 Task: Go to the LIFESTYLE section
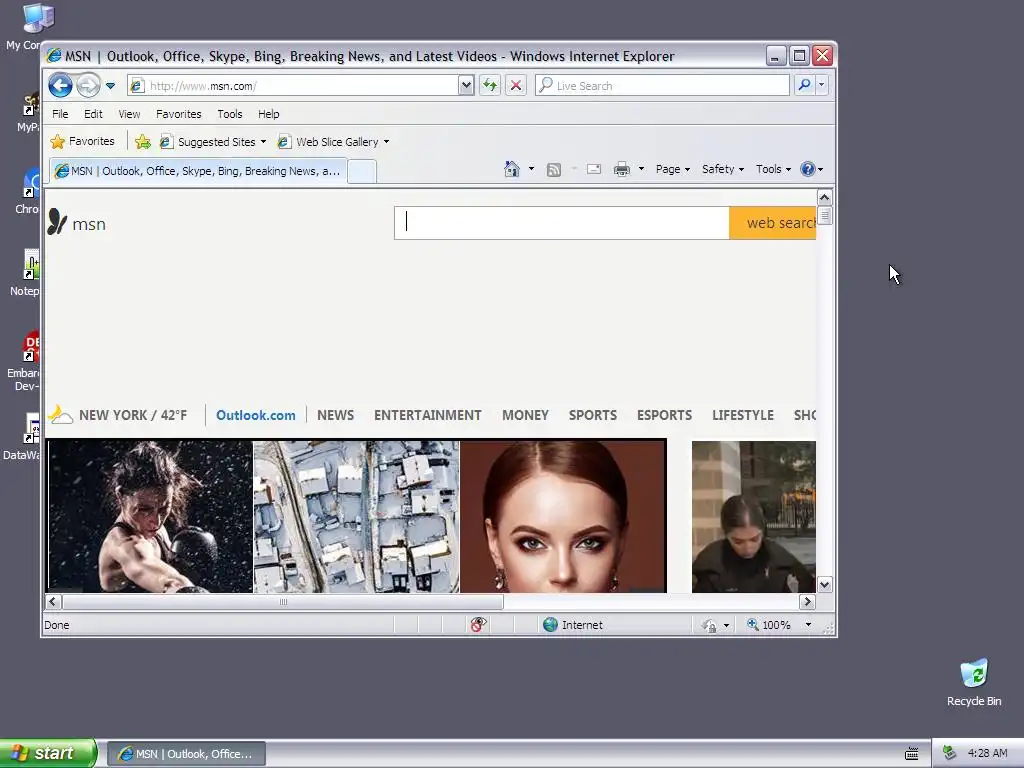[743, 415]
